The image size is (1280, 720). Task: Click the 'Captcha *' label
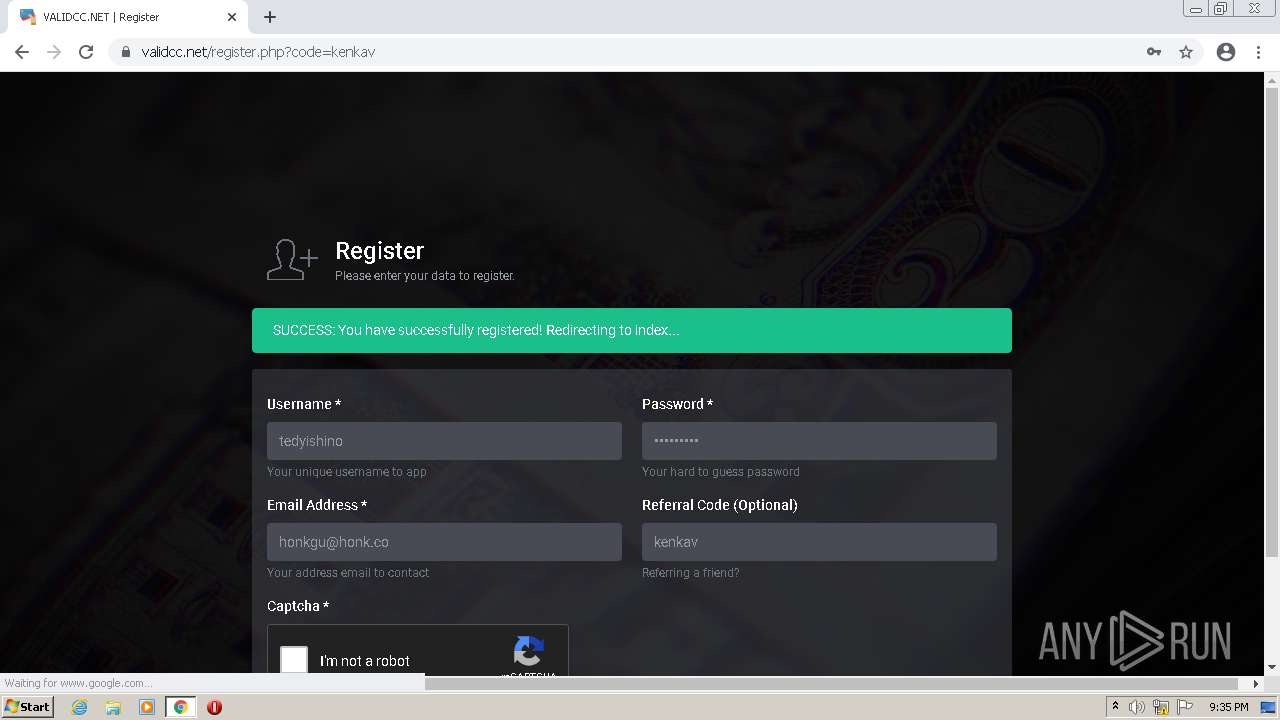point(298,606)
